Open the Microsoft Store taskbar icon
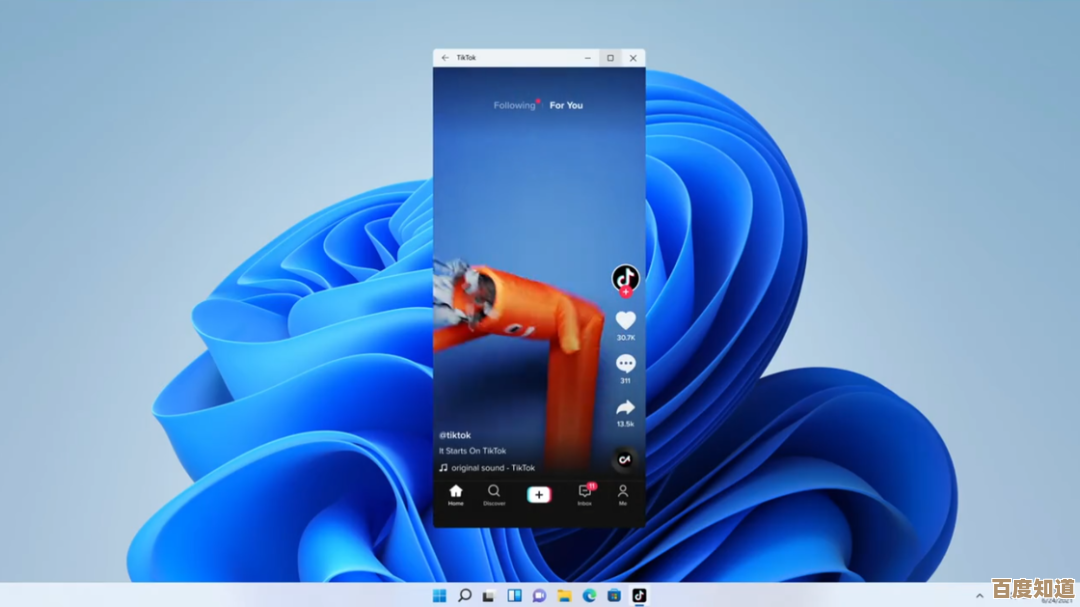1080x607 pixels. pos(612,594)
